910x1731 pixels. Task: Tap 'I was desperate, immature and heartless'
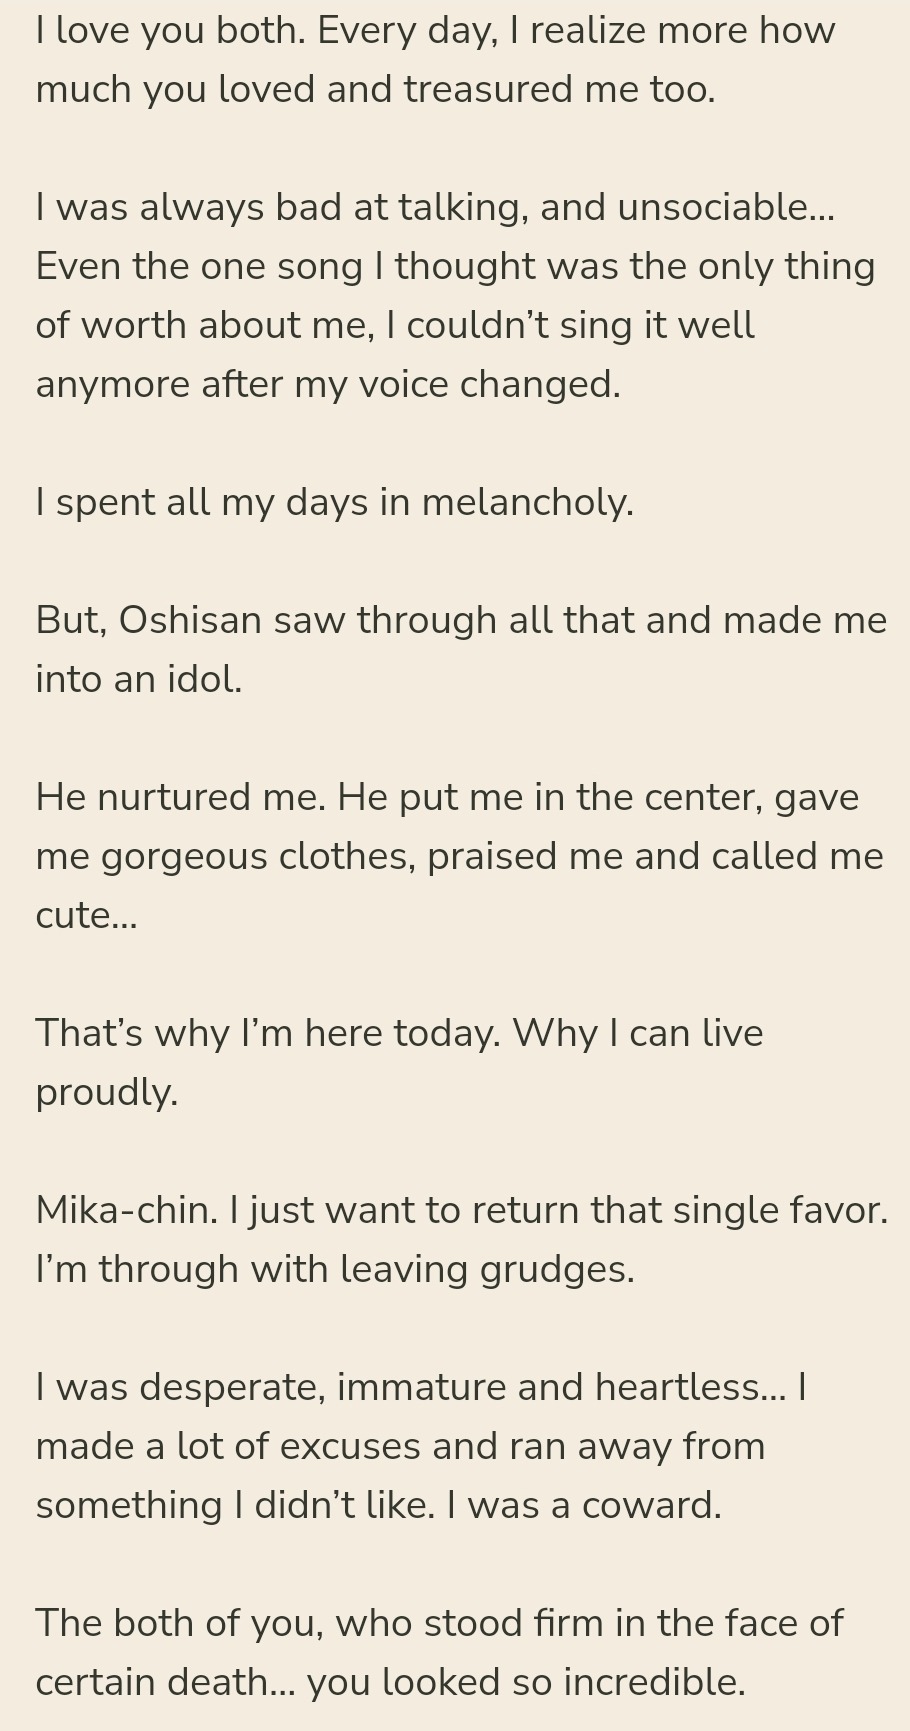coord(411,1388)
